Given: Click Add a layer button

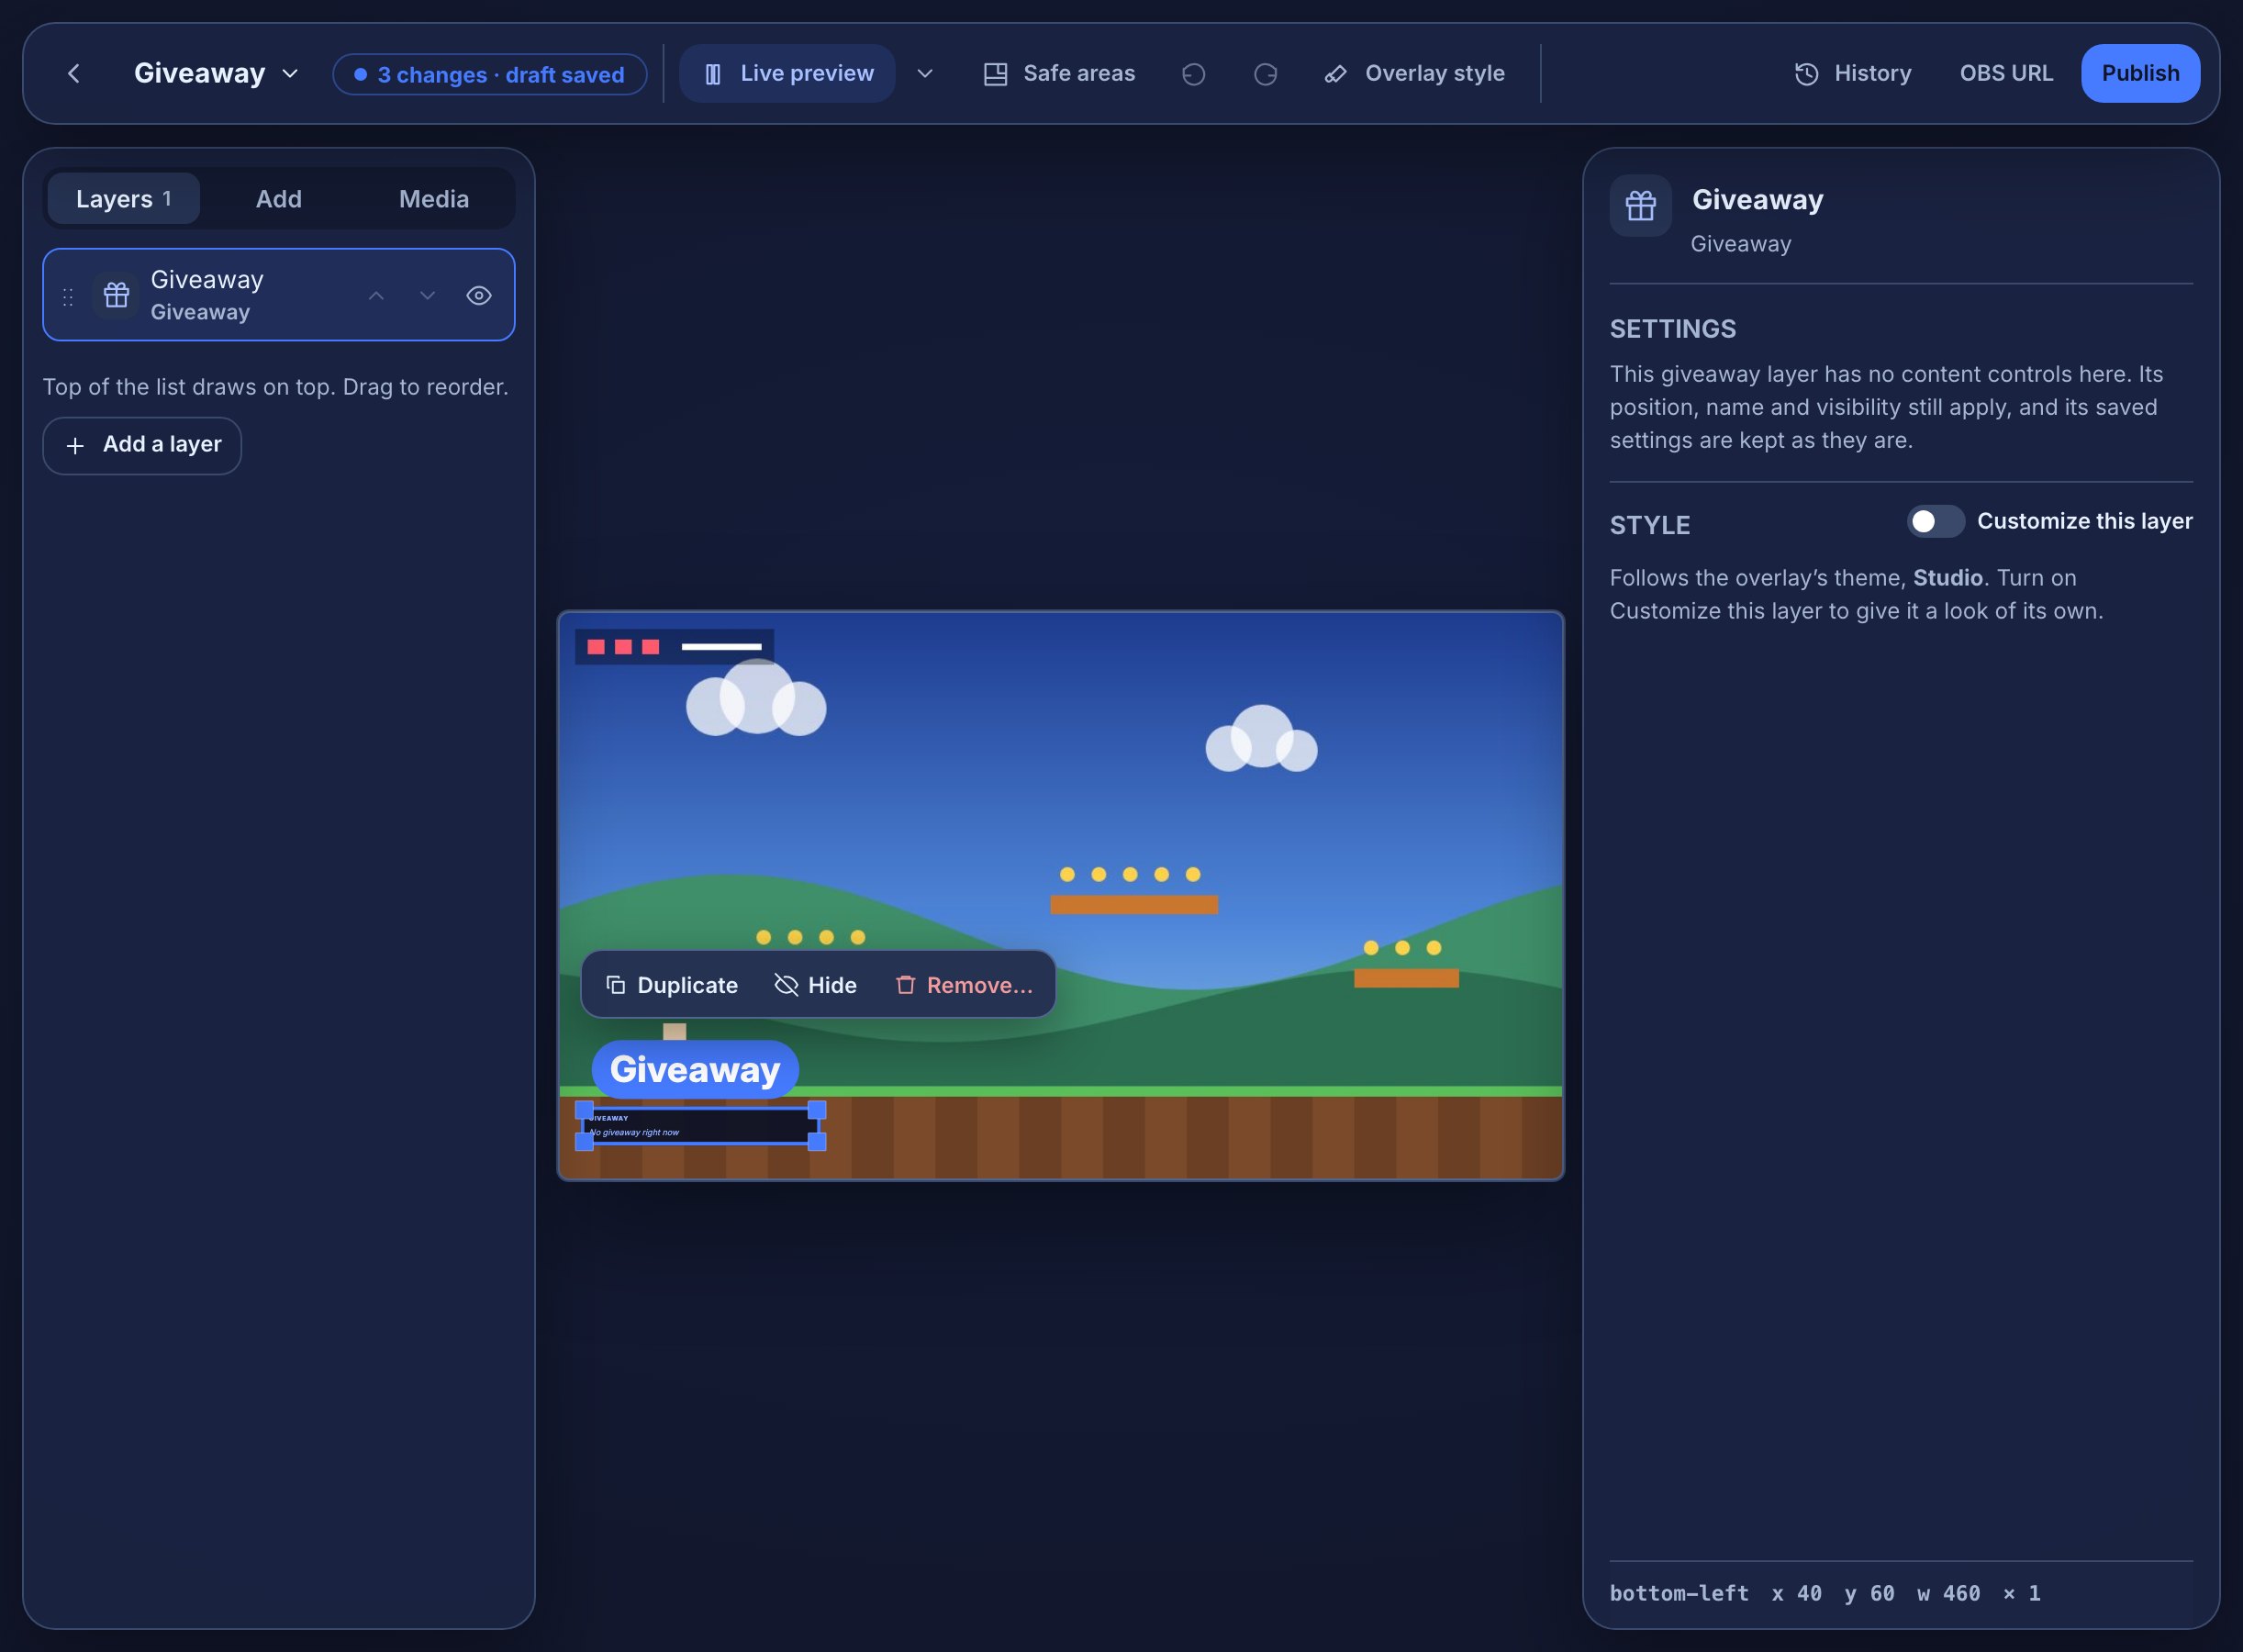Looking at the screenshot, I should (142, 446).
